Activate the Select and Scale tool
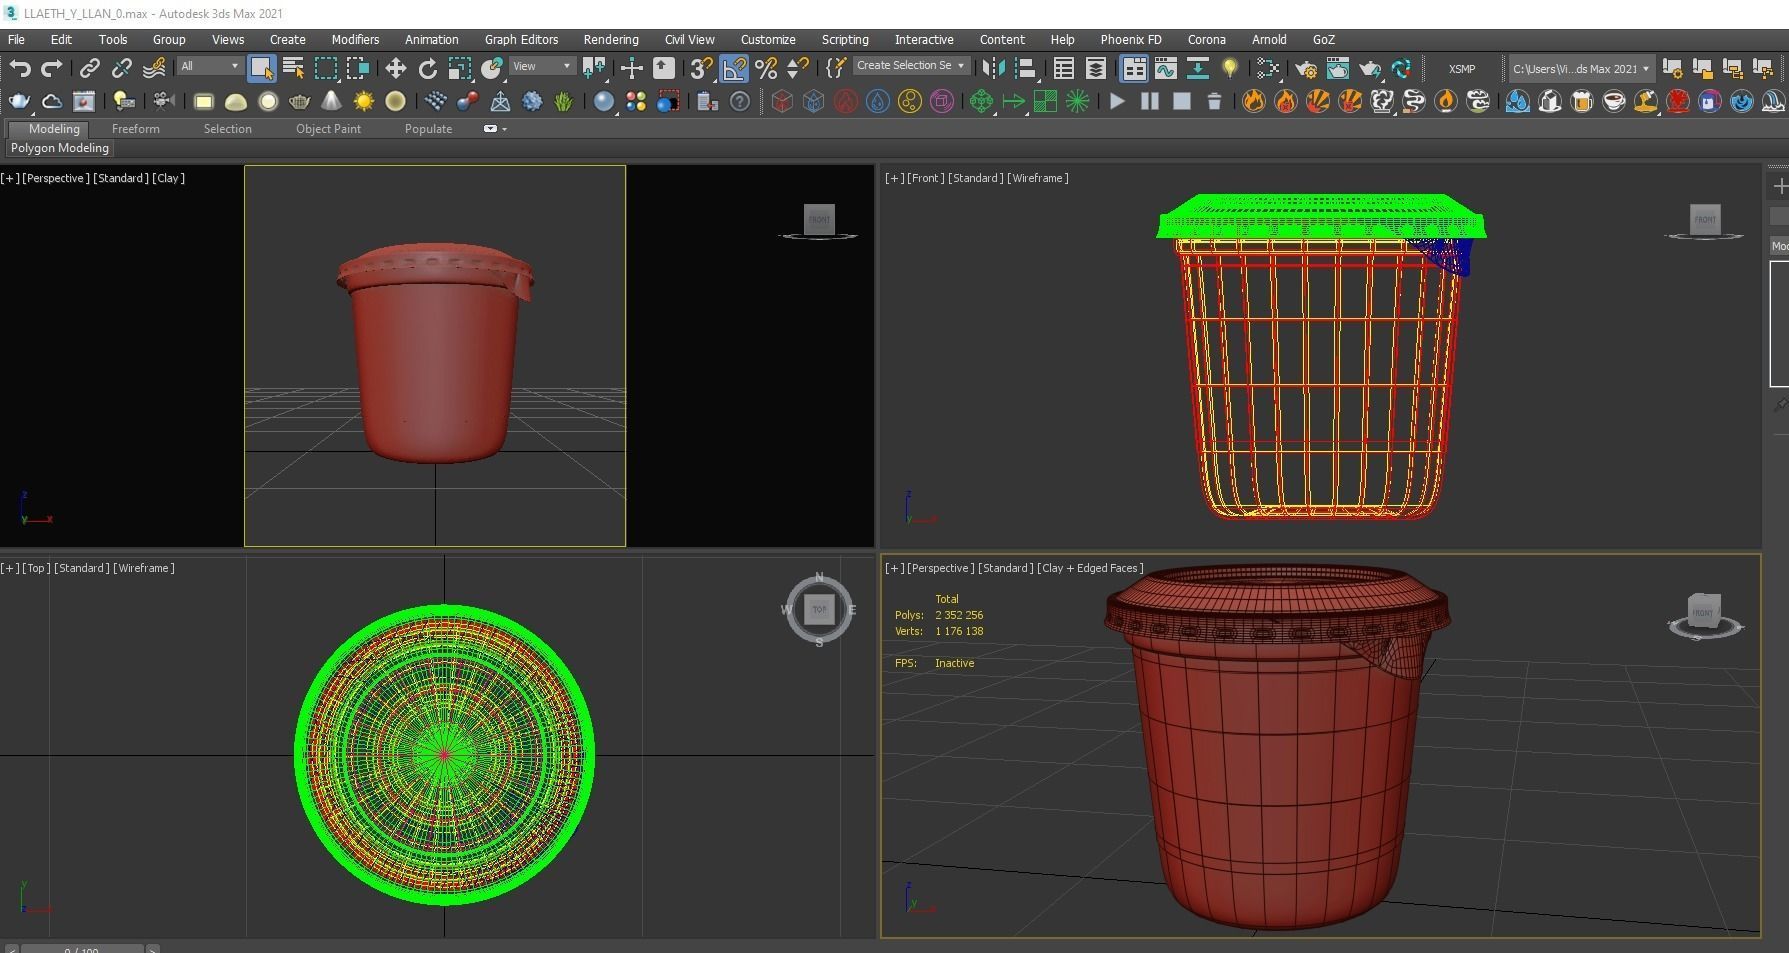 460,68
